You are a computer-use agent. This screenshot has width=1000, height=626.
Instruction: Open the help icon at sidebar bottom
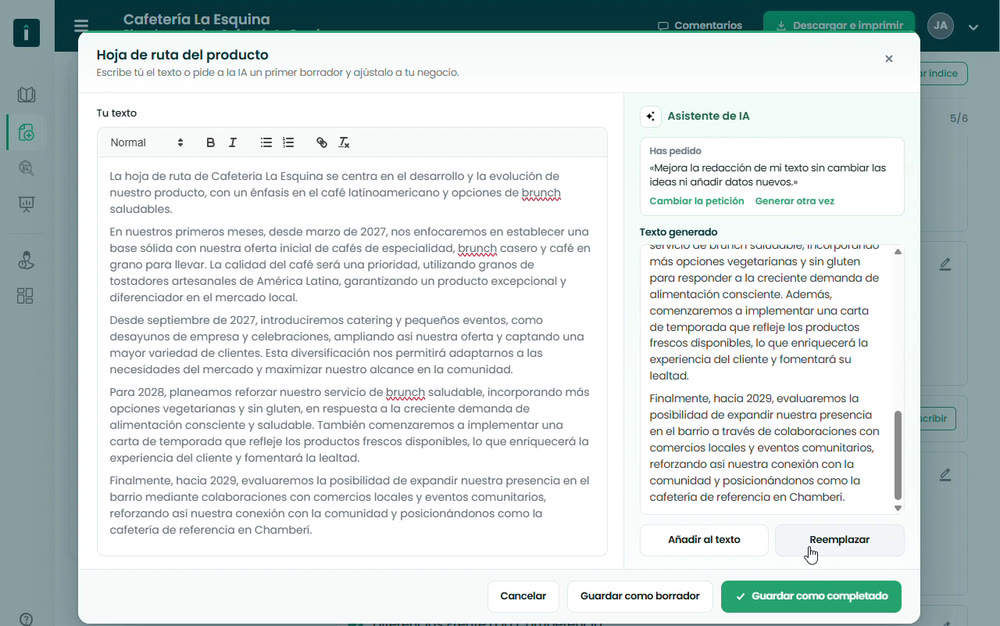click(x=26, y=619)
